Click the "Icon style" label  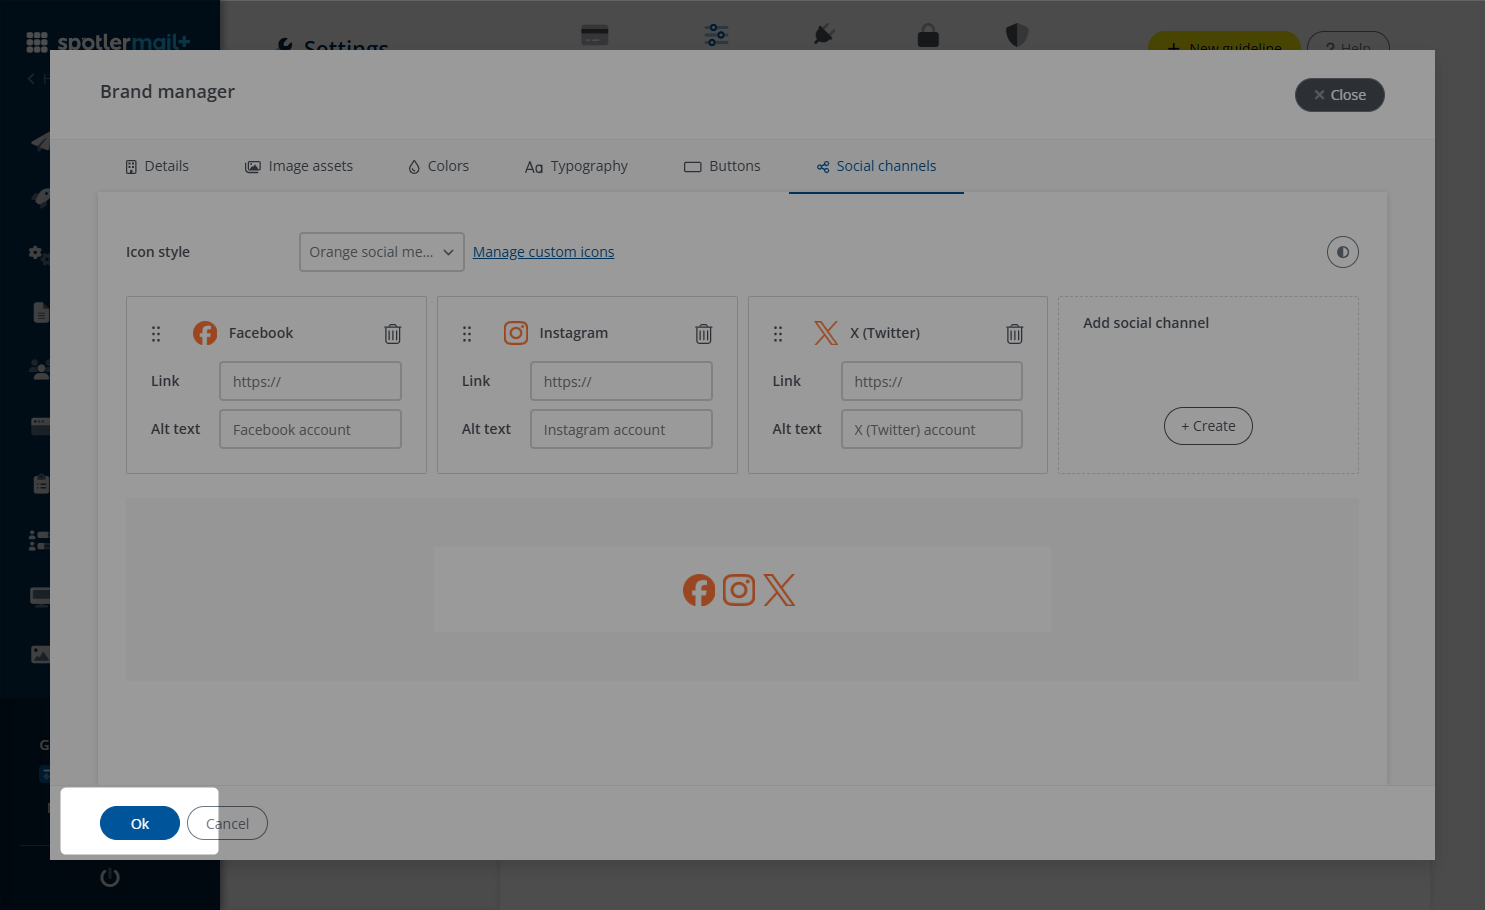tap(158, 252)
